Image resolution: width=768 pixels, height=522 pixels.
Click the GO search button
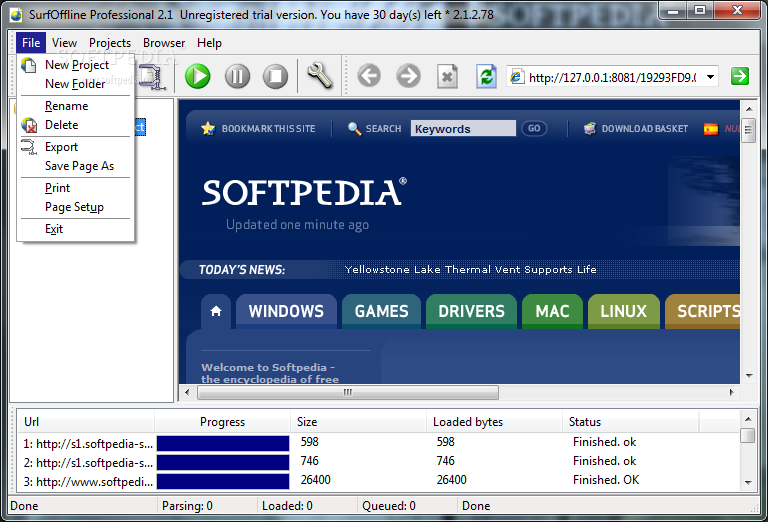(x=534, y=128)
